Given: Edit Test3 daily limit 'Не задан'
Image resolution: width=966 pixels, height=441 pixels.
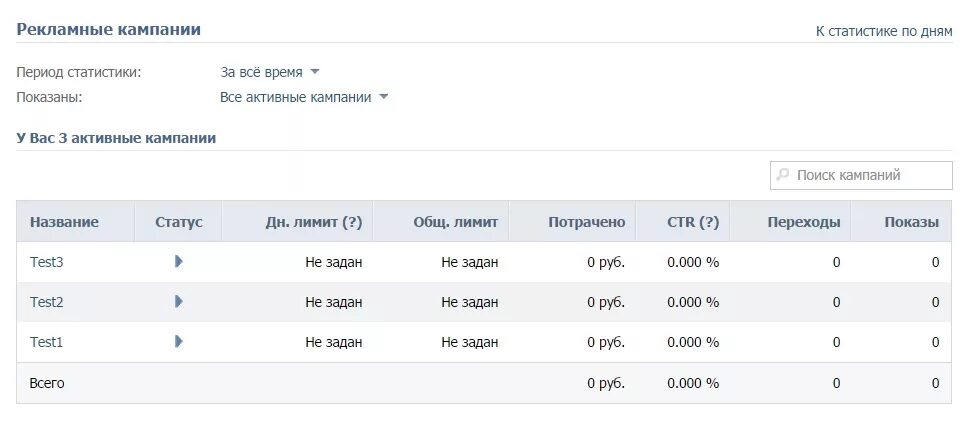Looking at the screenshot, I should click(x=334, y=262).
